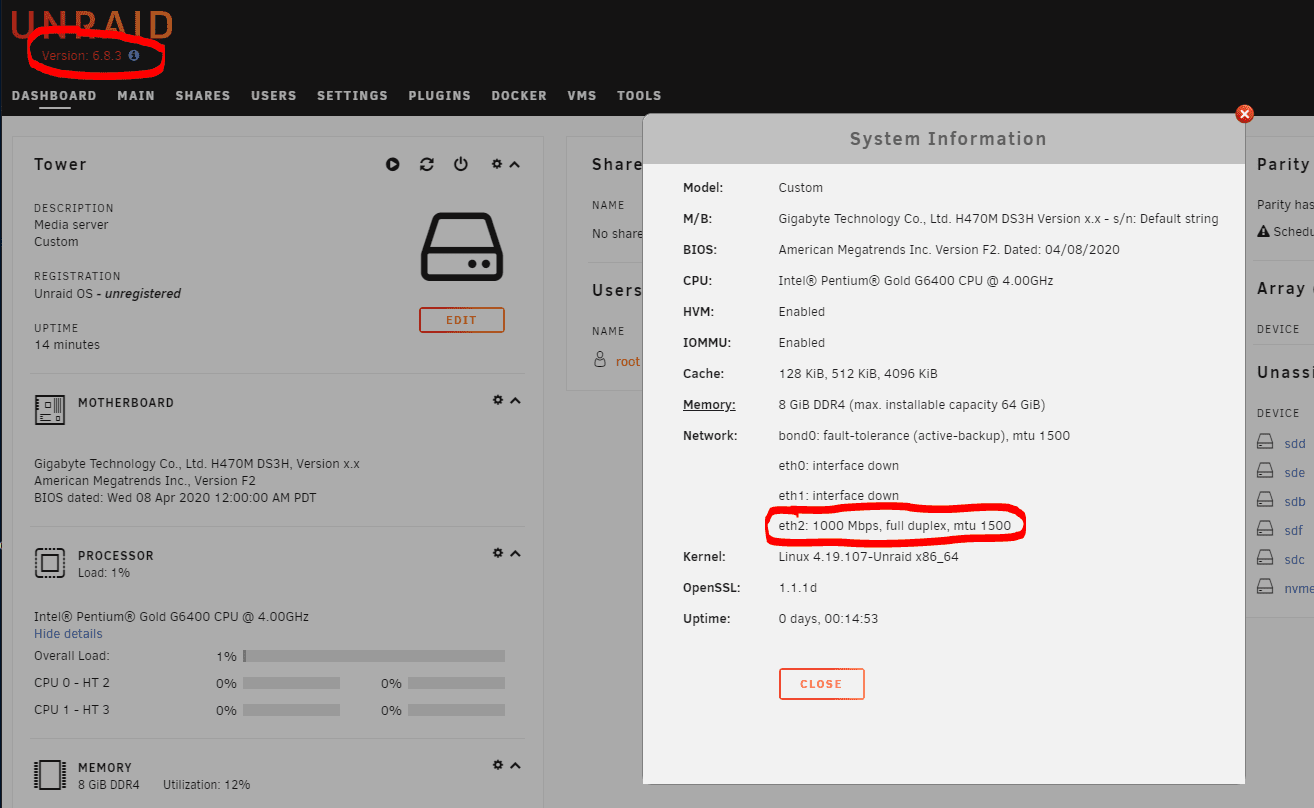Click the UNRAID logo
Screen dimensions: 1314x808
(92, 25)
